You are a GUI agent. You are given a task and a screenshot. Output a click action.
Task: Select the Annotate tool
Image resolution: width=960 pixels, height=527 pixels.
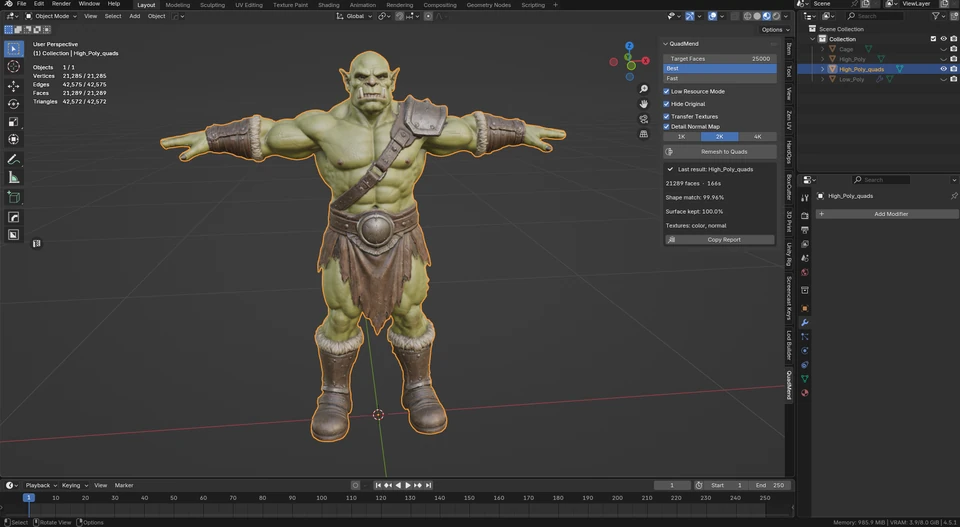pyautogui.click(x=13, y=160)
